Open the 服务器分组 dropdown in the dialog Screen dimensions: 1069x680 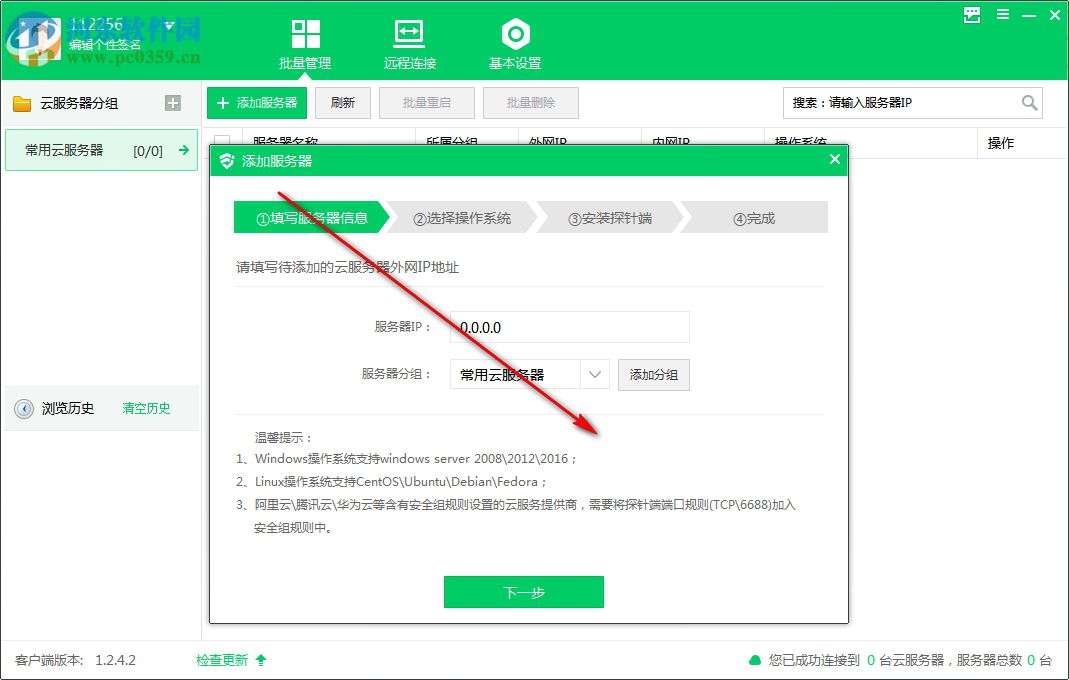(596, 374)
